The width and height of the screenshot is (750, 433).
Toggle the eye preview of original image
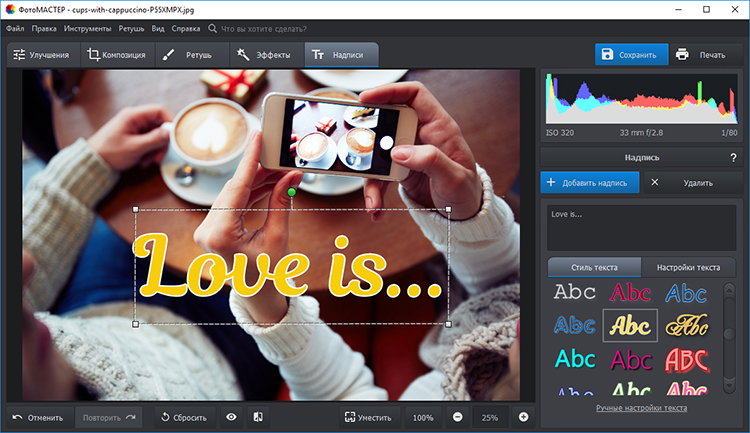click(231, 417)
